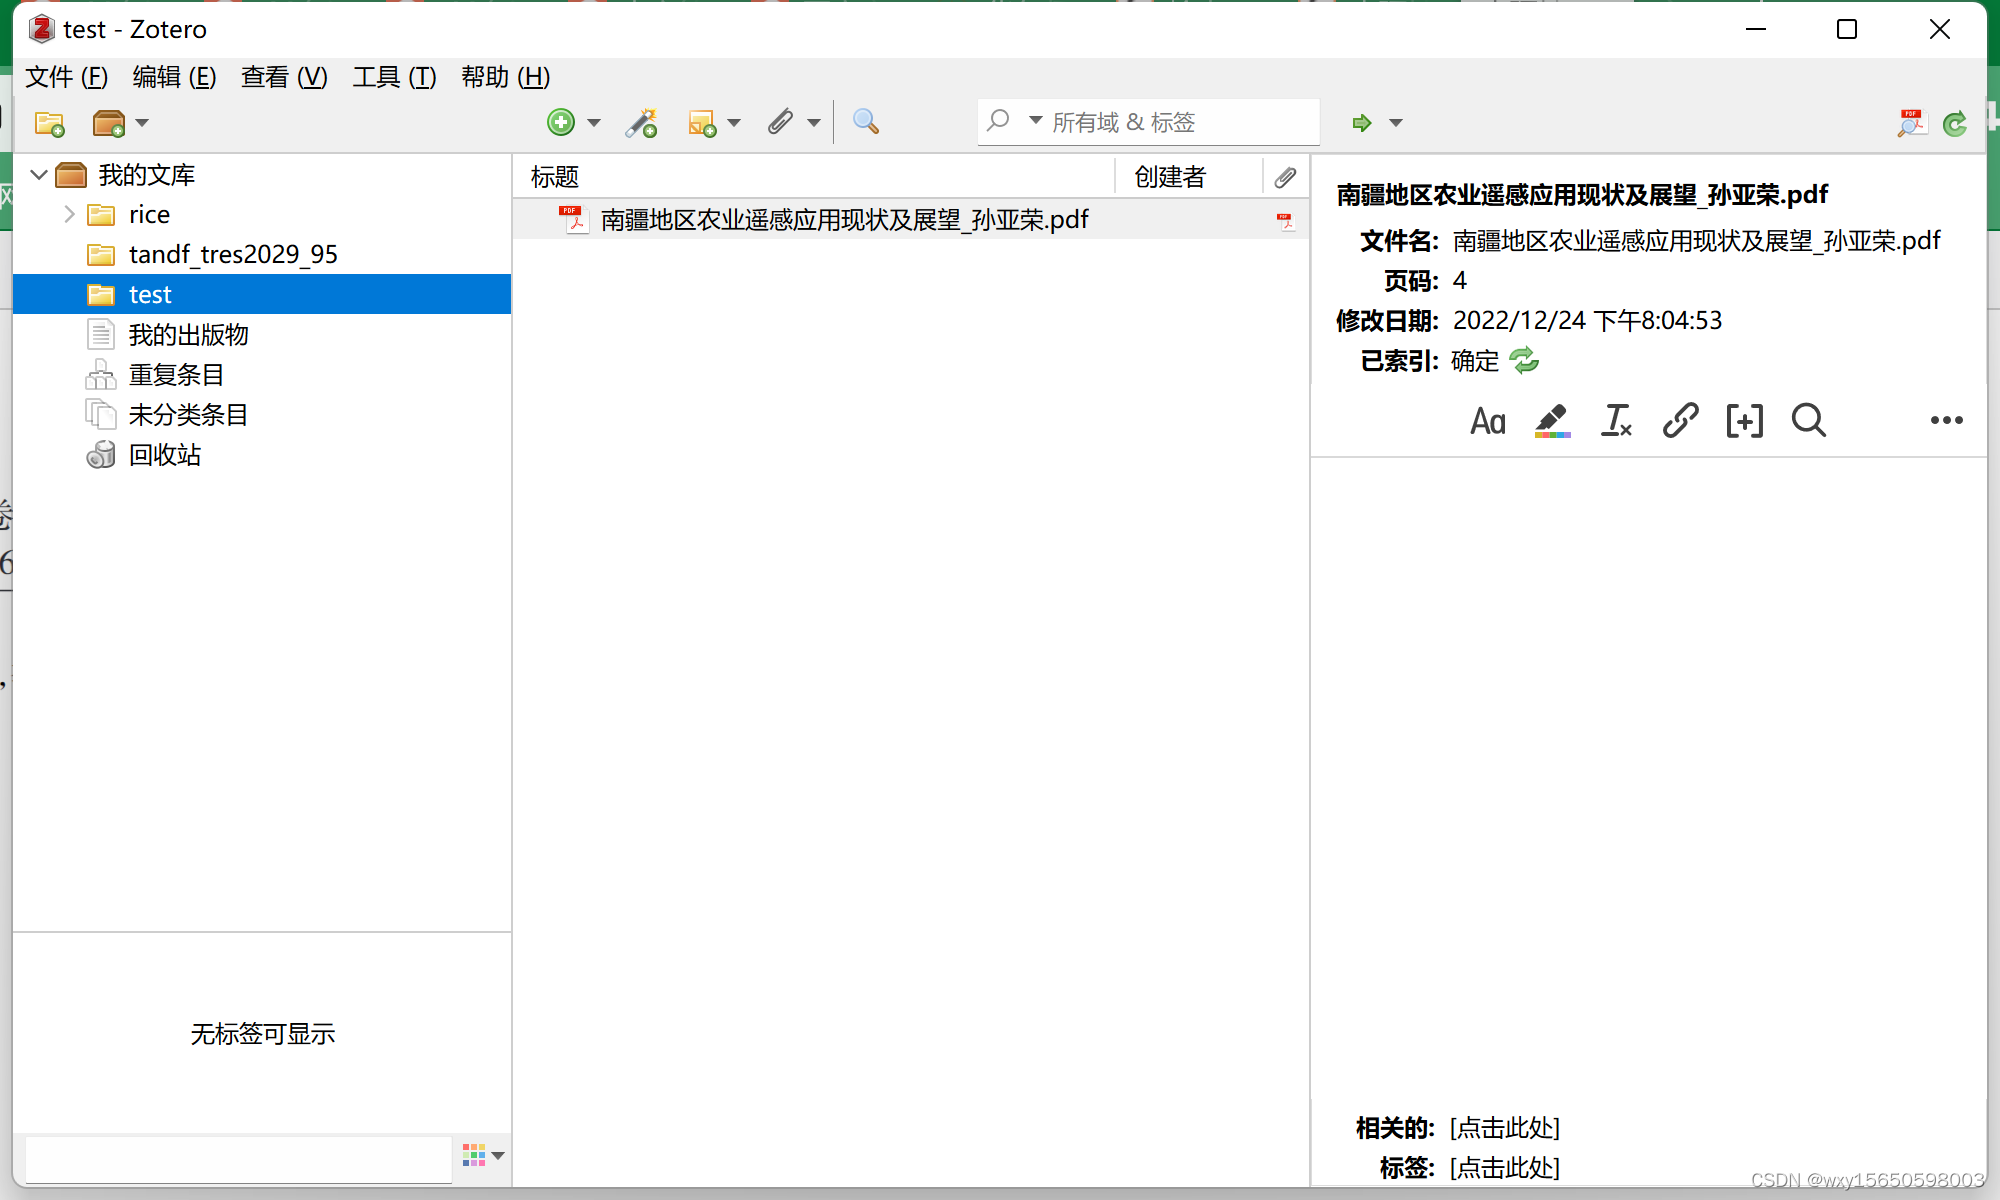Select the 南疆地区农业遥感应用现状及展望 PDF row
The height and width of the screenshot is (1200, 2000).
point(910,219)
